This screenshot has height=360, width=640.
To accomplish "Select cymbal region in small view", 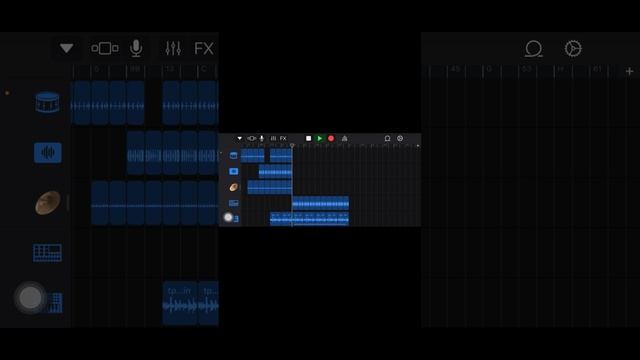I will [x=270, y=187].
